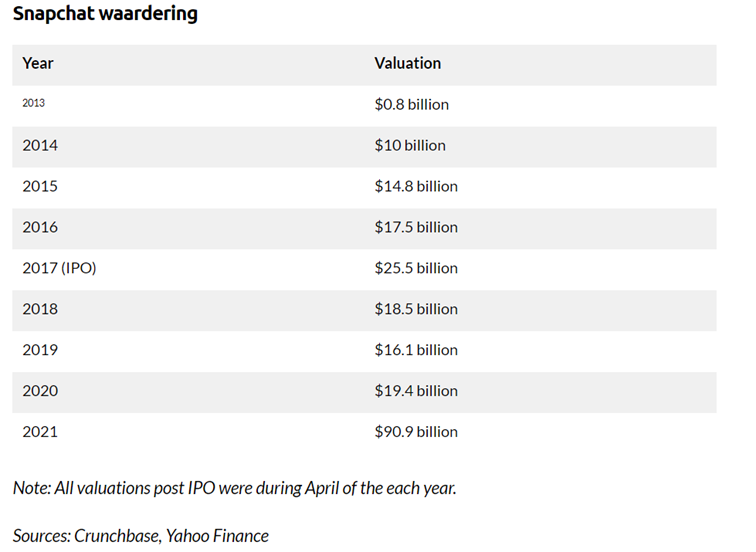Click the $14.8 billion value

point(416,186)
